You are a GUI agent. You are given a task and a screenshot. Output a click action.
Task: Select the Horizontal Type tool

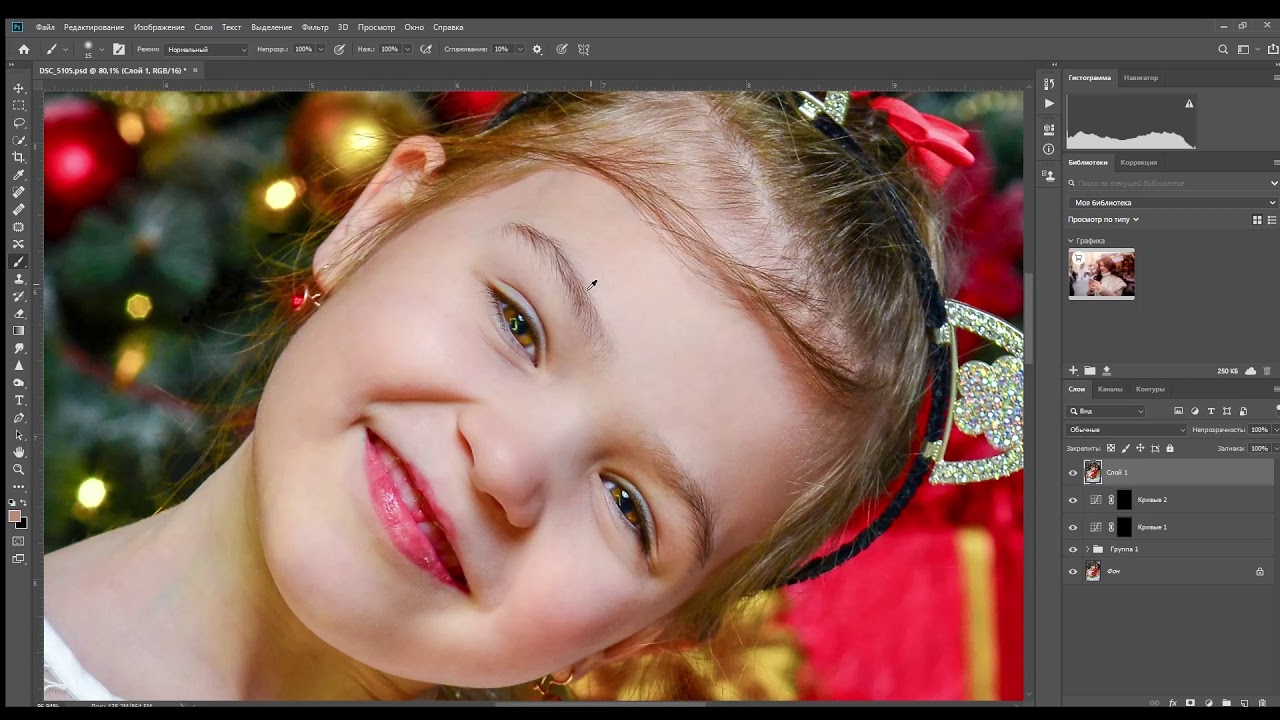[x=18, y=400]
